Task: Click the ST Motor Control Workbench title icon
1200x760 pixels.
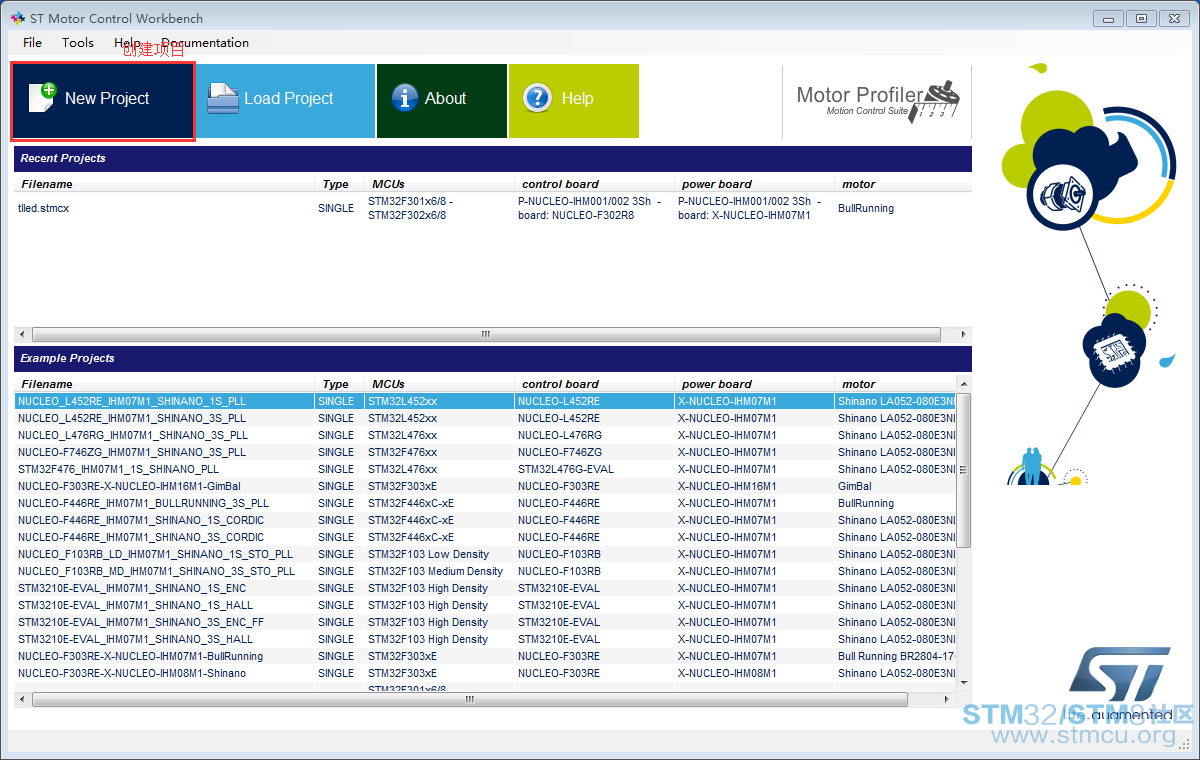Action: (16, 18)
